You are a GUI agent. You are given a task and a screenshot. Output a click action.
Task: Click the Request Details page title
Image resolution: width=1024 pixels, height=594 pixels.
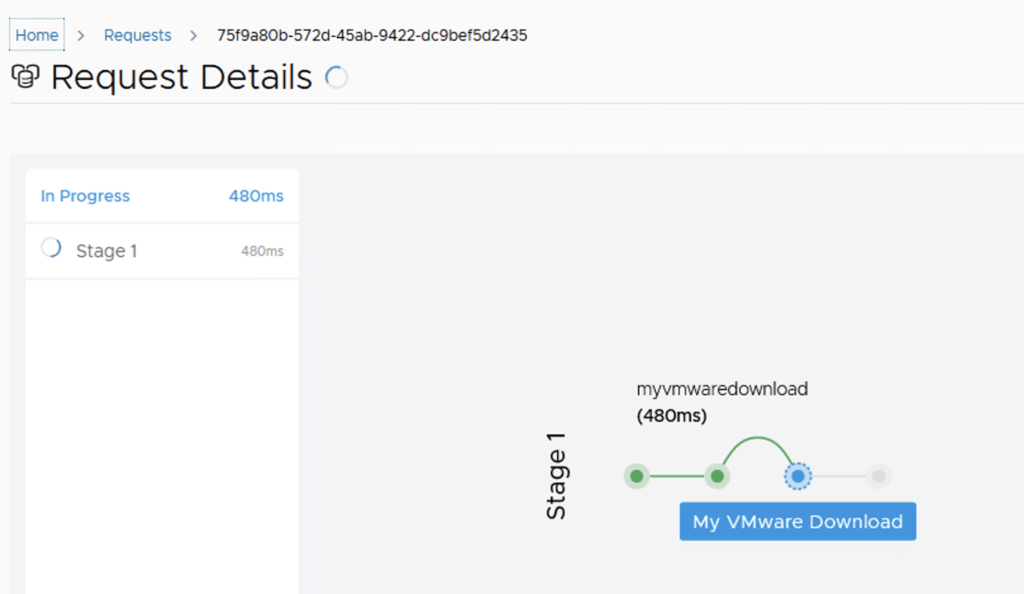tap(181, 77)
